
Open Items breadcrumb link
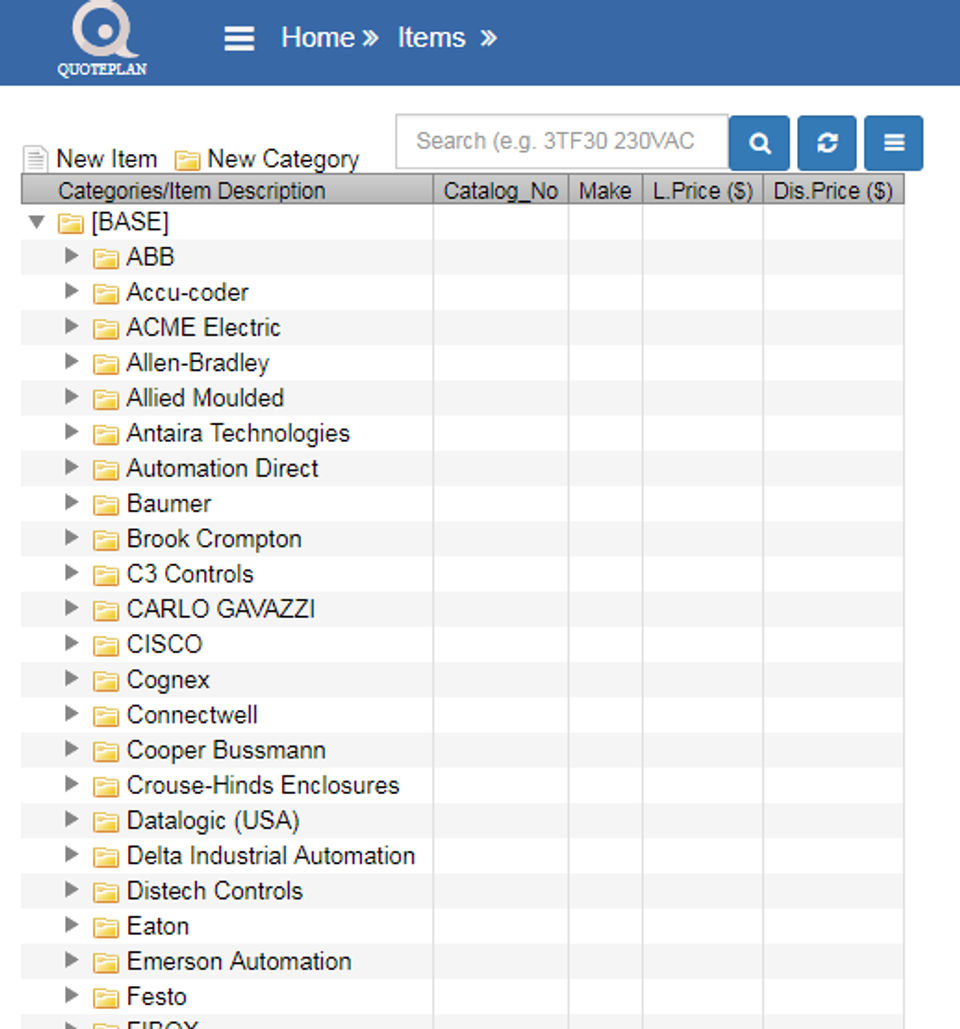[x=431, y=37]
